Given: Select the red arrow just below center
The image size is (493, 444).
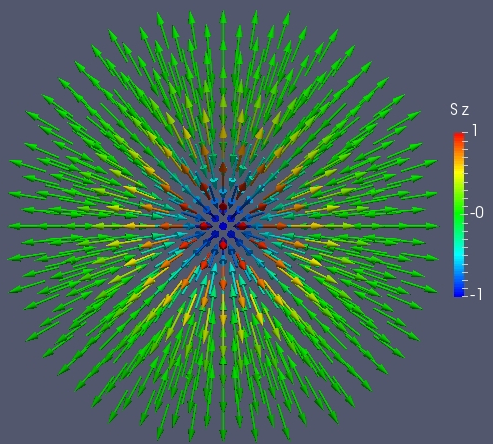Looking at the screenshot, I should [x=223, y=246].
